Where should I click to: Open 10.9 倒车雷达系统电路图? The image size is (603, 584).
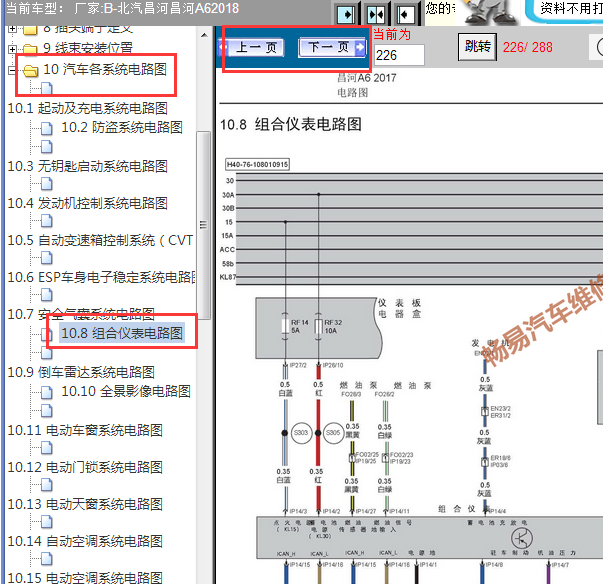81,372
